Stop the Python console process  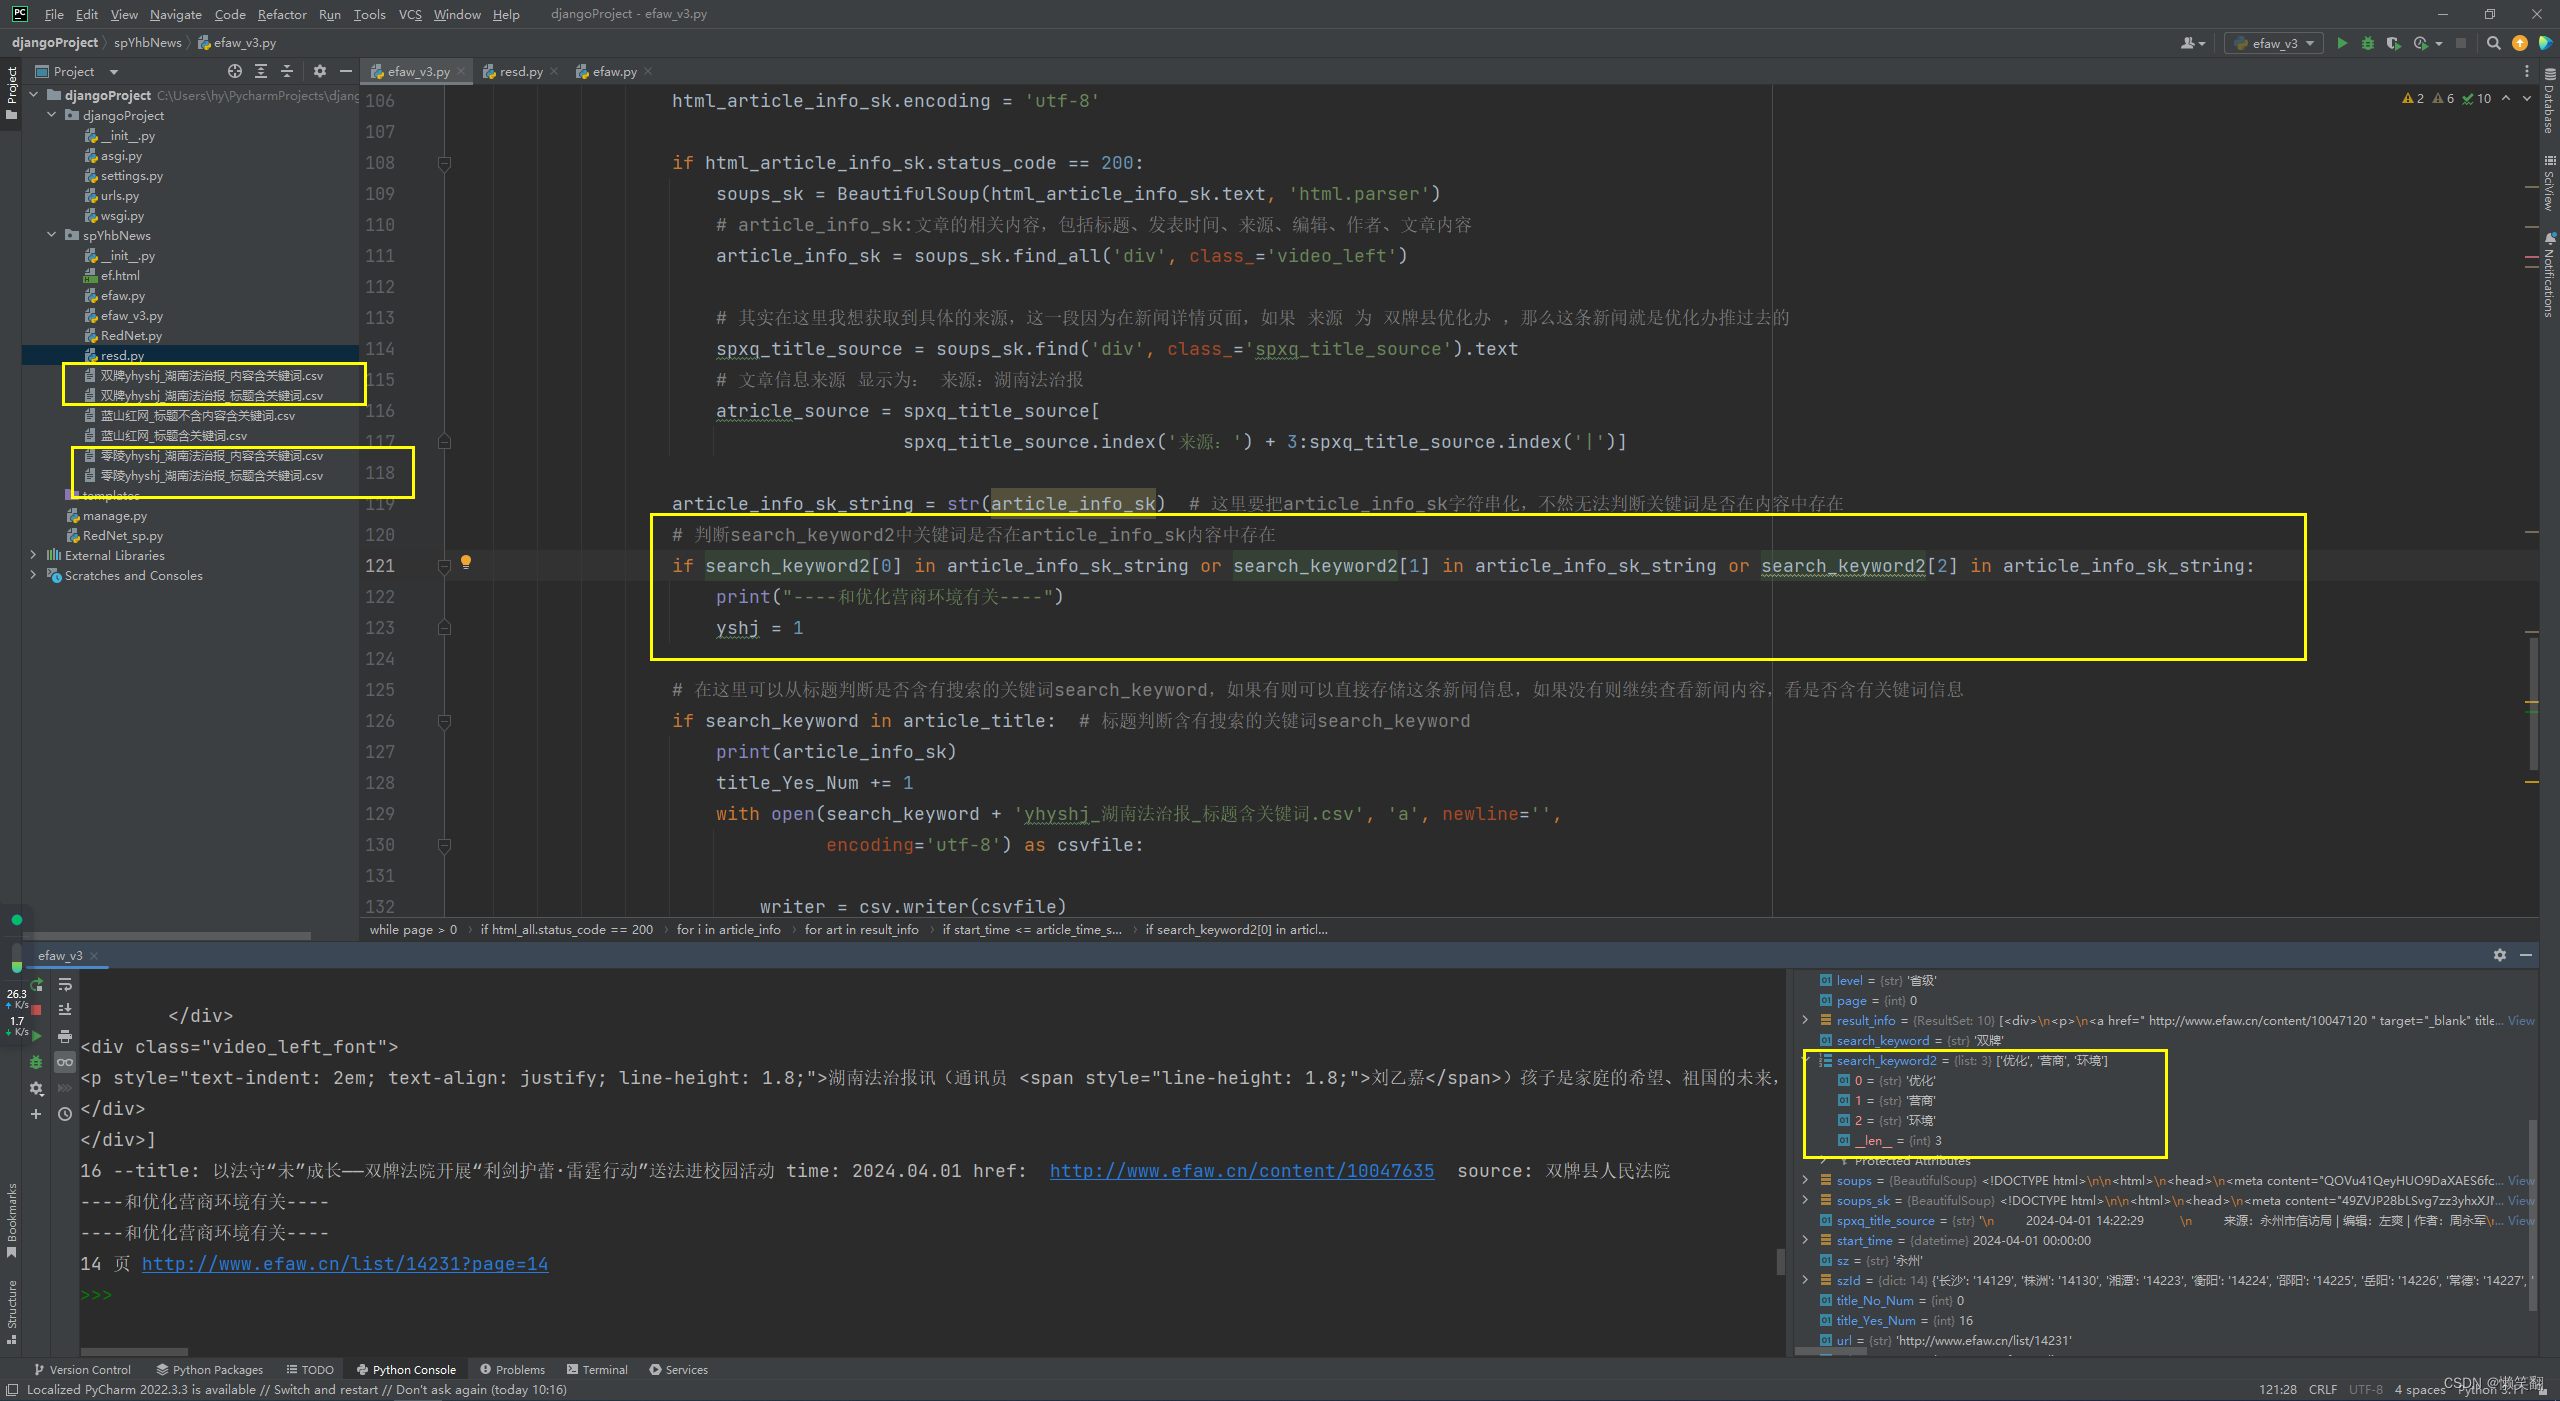(x=37, y=1010)
